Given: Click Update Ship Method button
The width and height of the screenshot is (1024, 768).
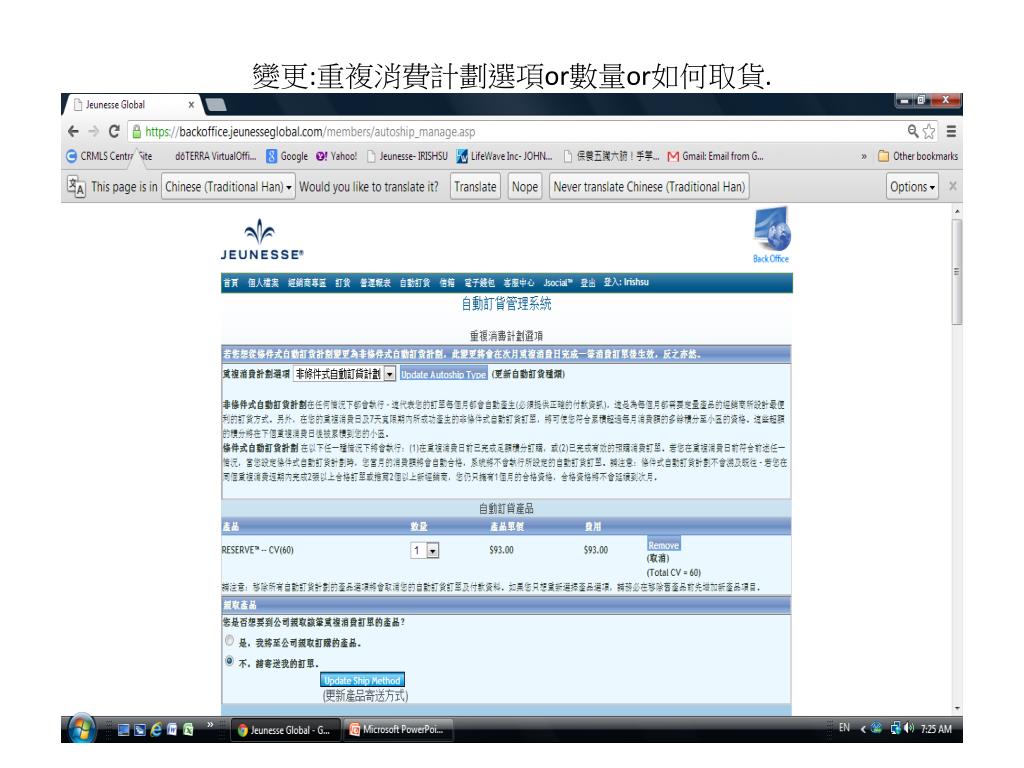Looking at the screenshot, I should 362,680.
